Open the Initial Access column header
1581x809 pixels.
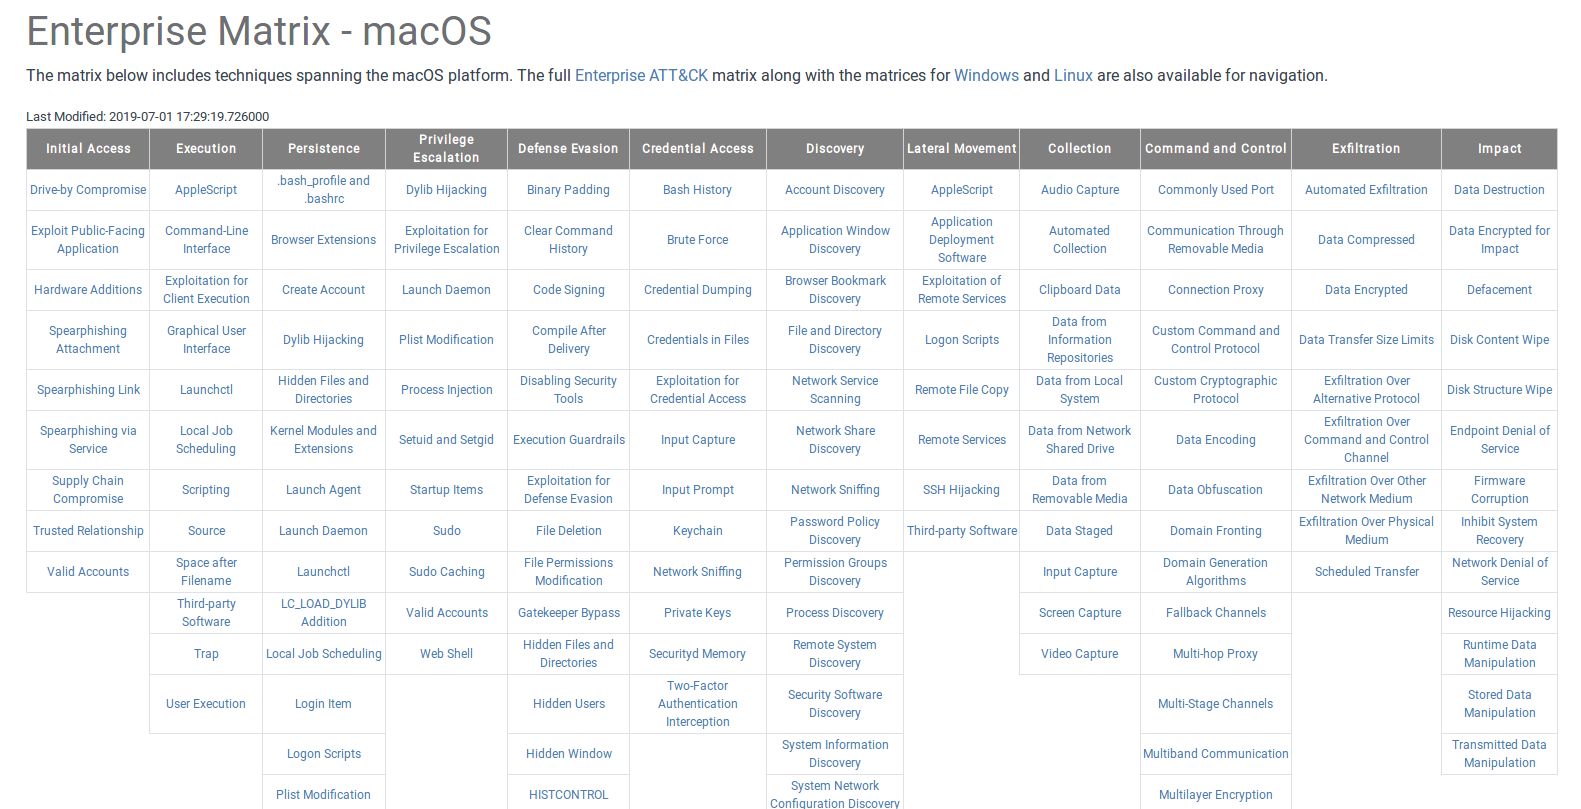88,148
